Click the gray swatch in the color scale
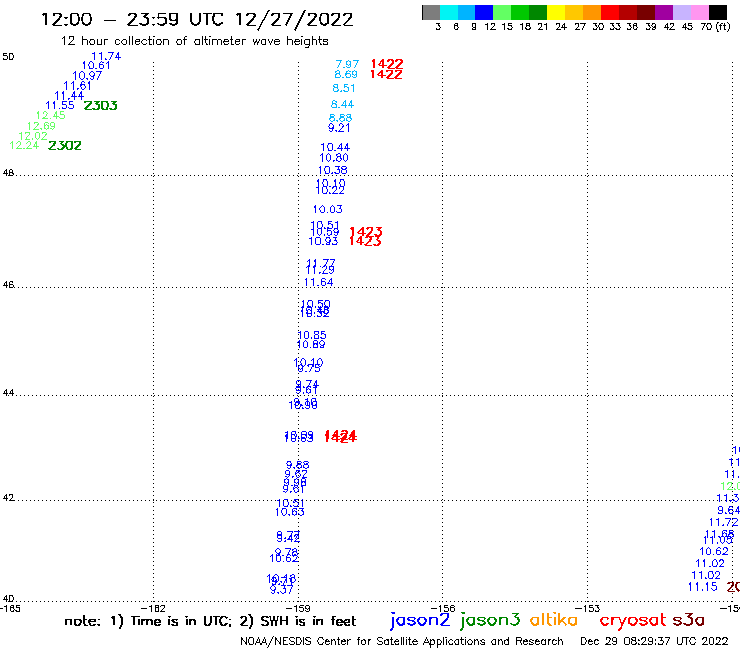Image resolution: width=740 pixels, height=650 pixels. (431, 12)
